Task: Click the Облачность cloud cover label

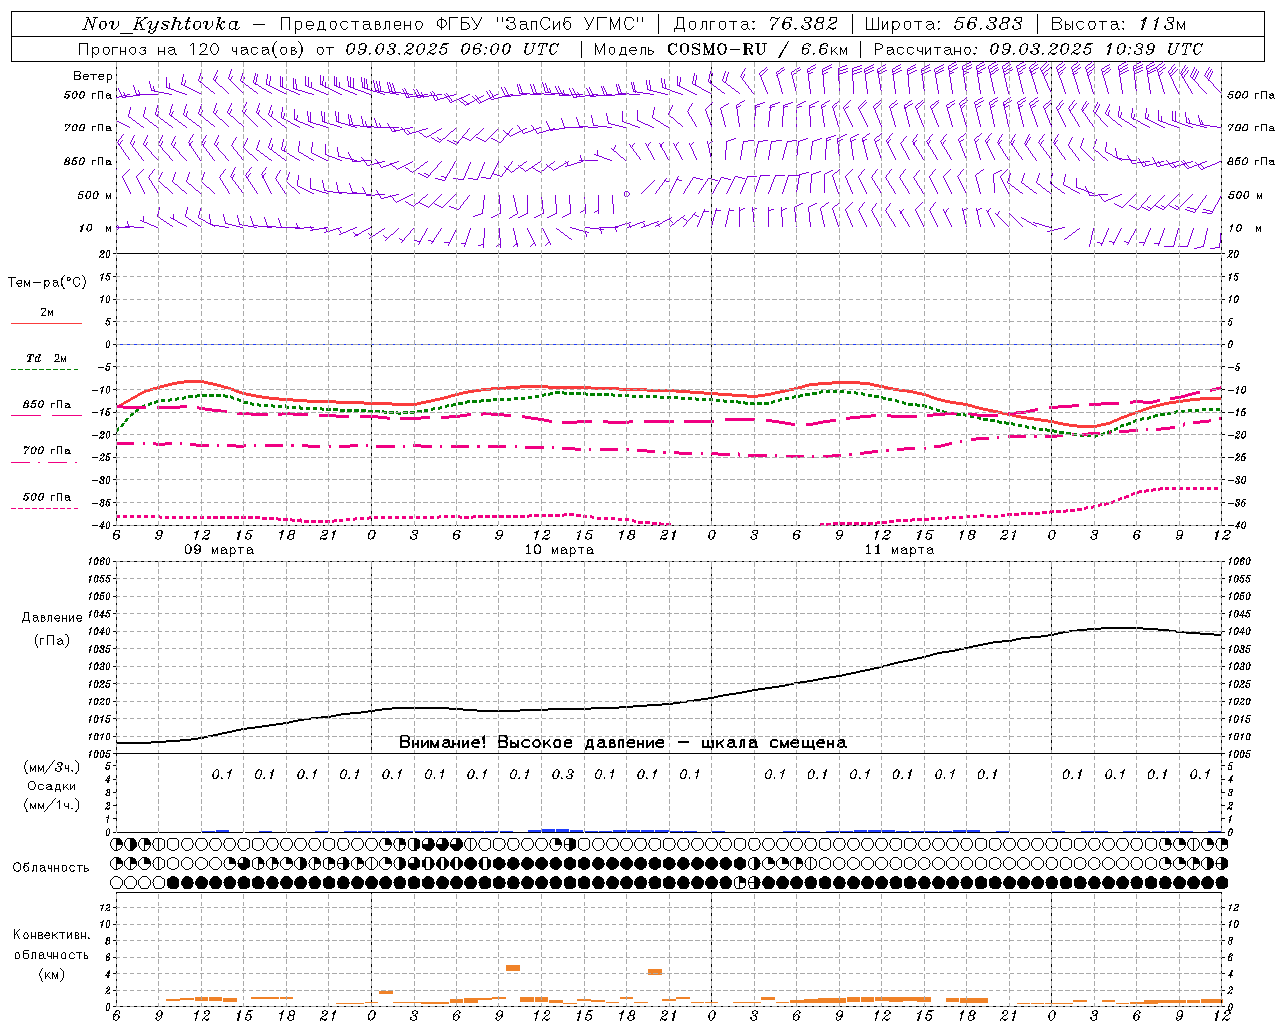Action: coord(51,868)
